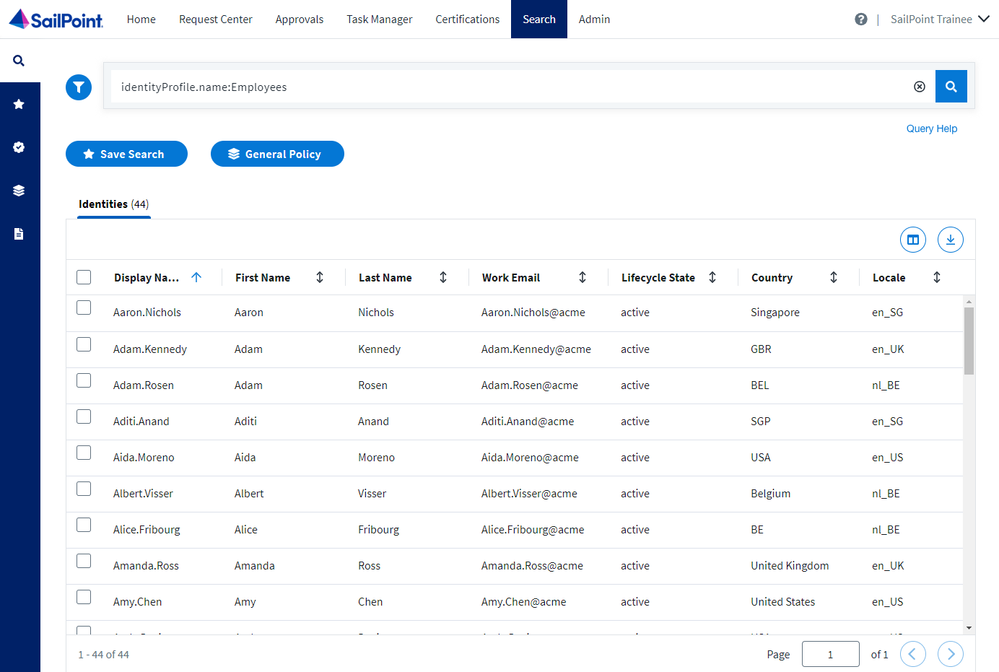This screenshot has width=999, height=672.
Task: Open the Query Help link
Action: [x=931, y=129]
